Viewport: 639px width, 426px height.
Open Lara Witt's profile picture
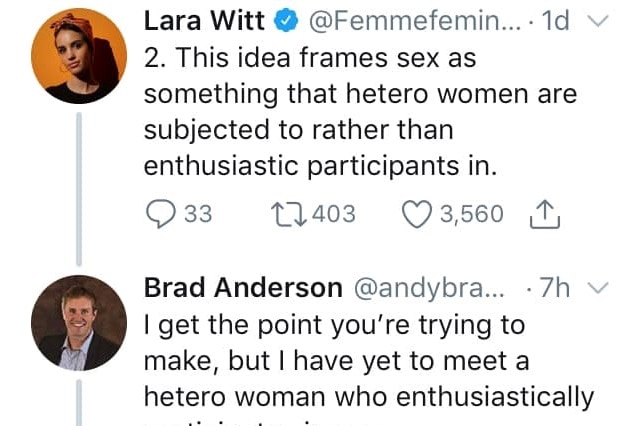pos(79,56)
